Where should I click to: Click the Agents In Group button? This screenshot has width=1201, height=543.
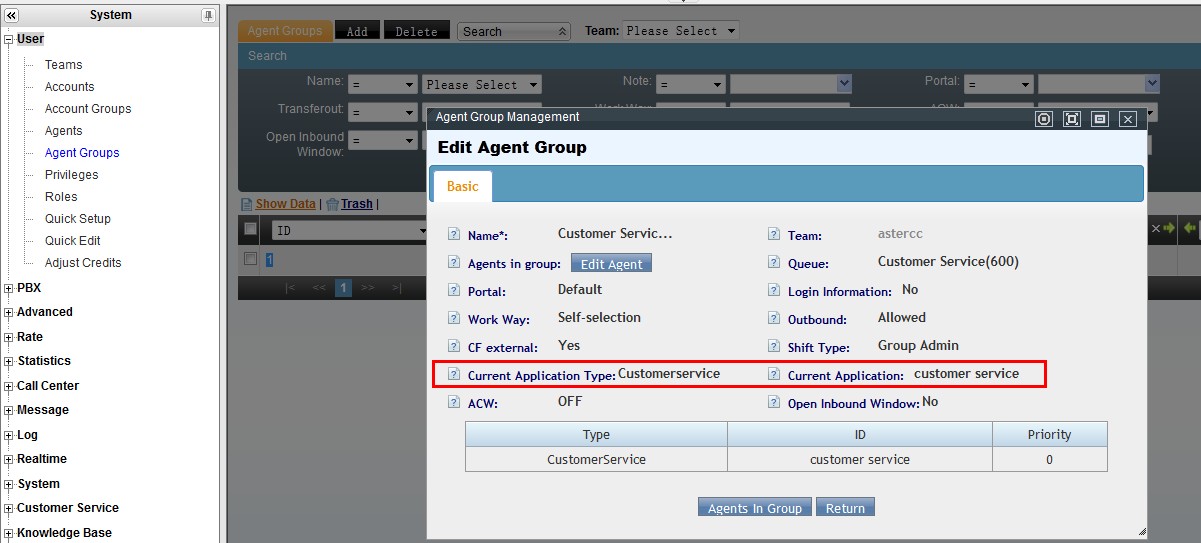(x=754, y=508)
